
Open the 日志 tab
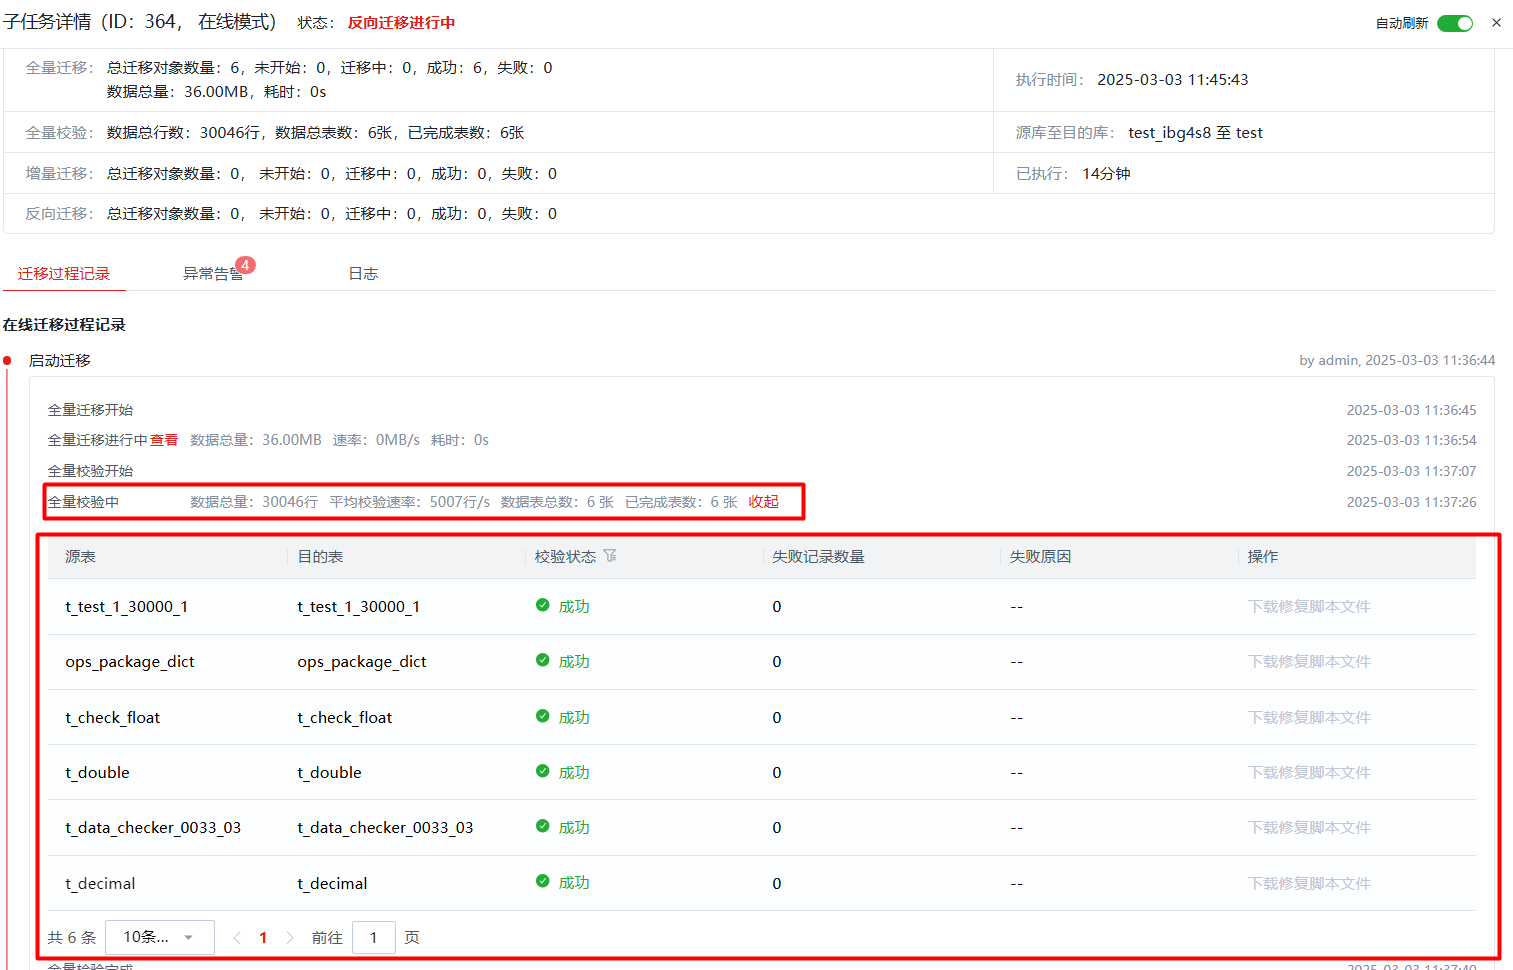(363, 274)
